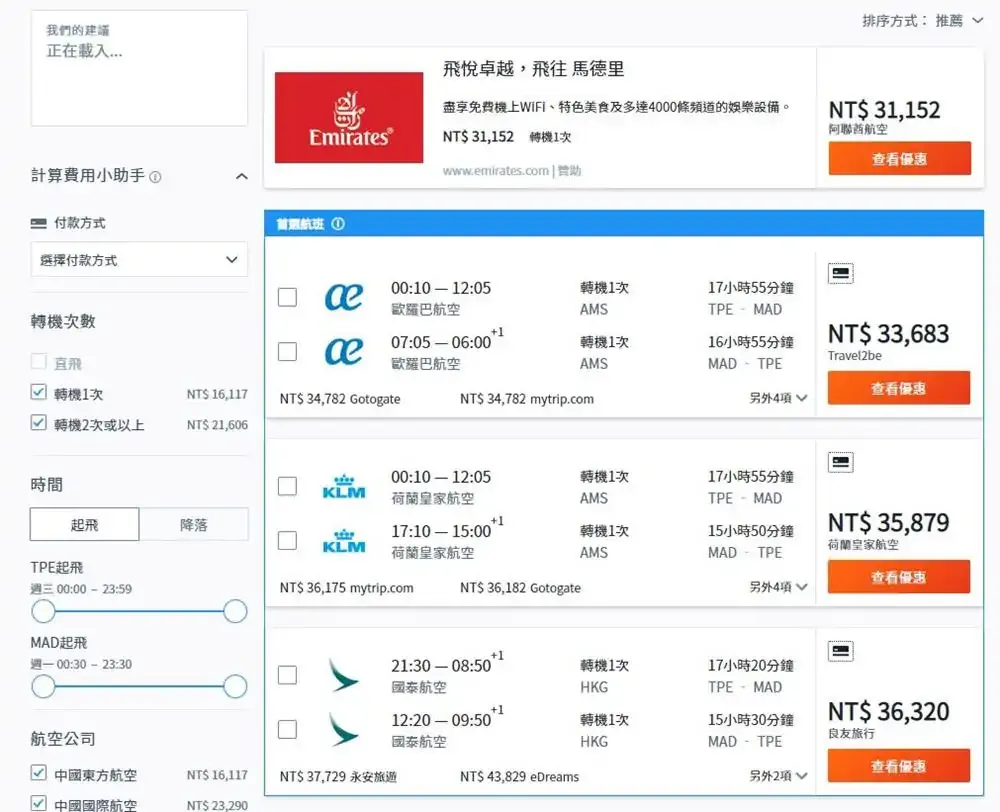Click 查看優惠 for the Travel2be NT$ 33,683 deal

[899, 388]
